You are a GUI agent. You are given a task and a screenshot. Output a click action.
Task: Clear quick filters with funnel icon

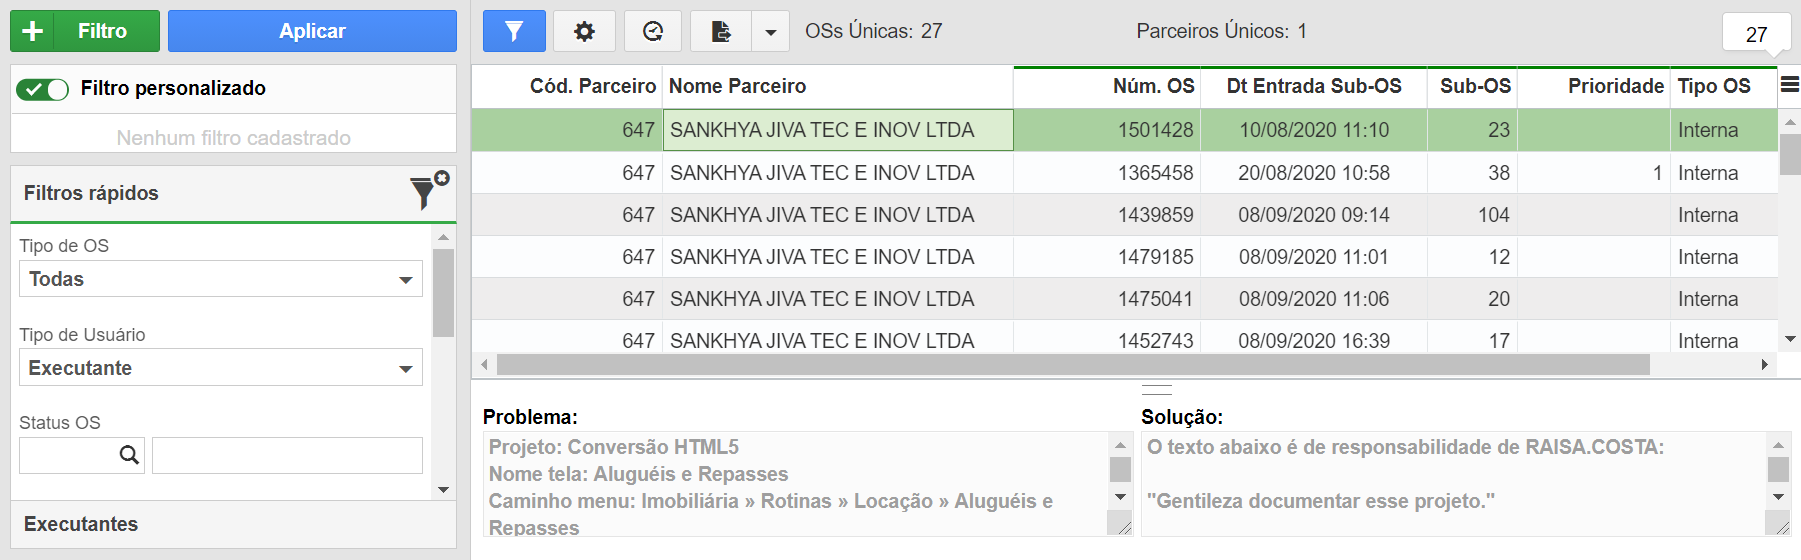(429, 190)
